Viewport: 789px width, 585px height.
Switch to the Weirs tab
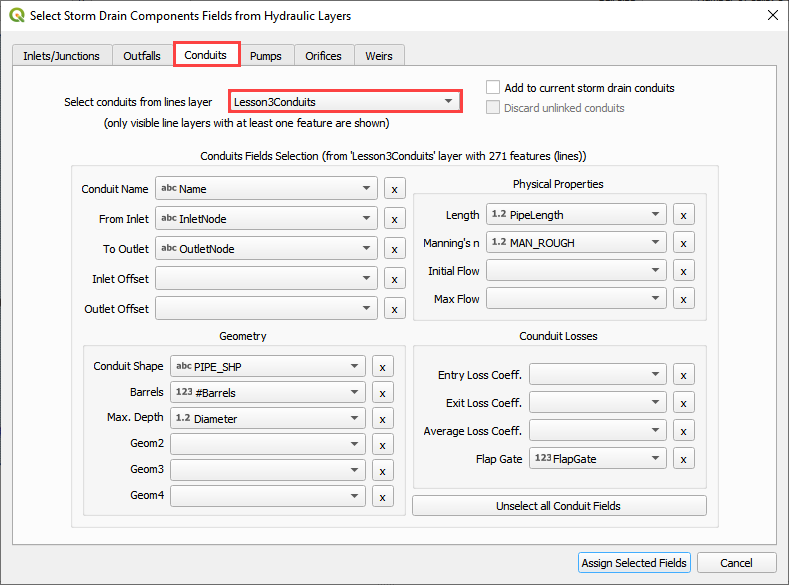[x=379, y=56]
